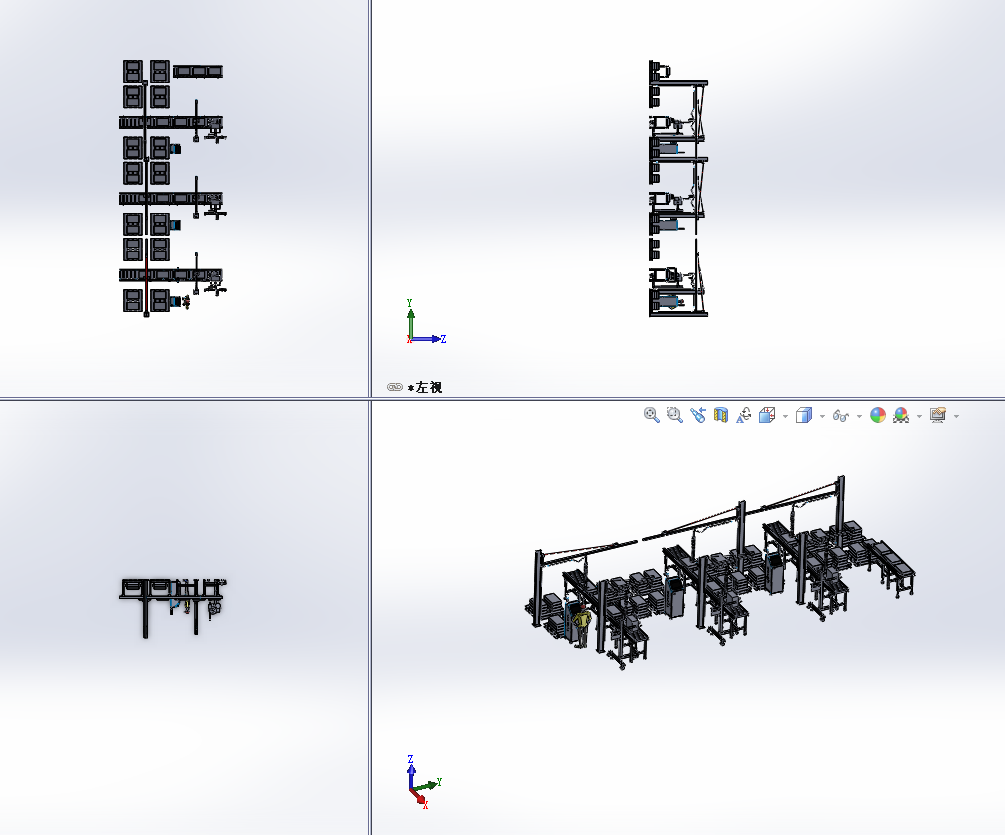Click the linked views chain icon

(x=395, y=387)
